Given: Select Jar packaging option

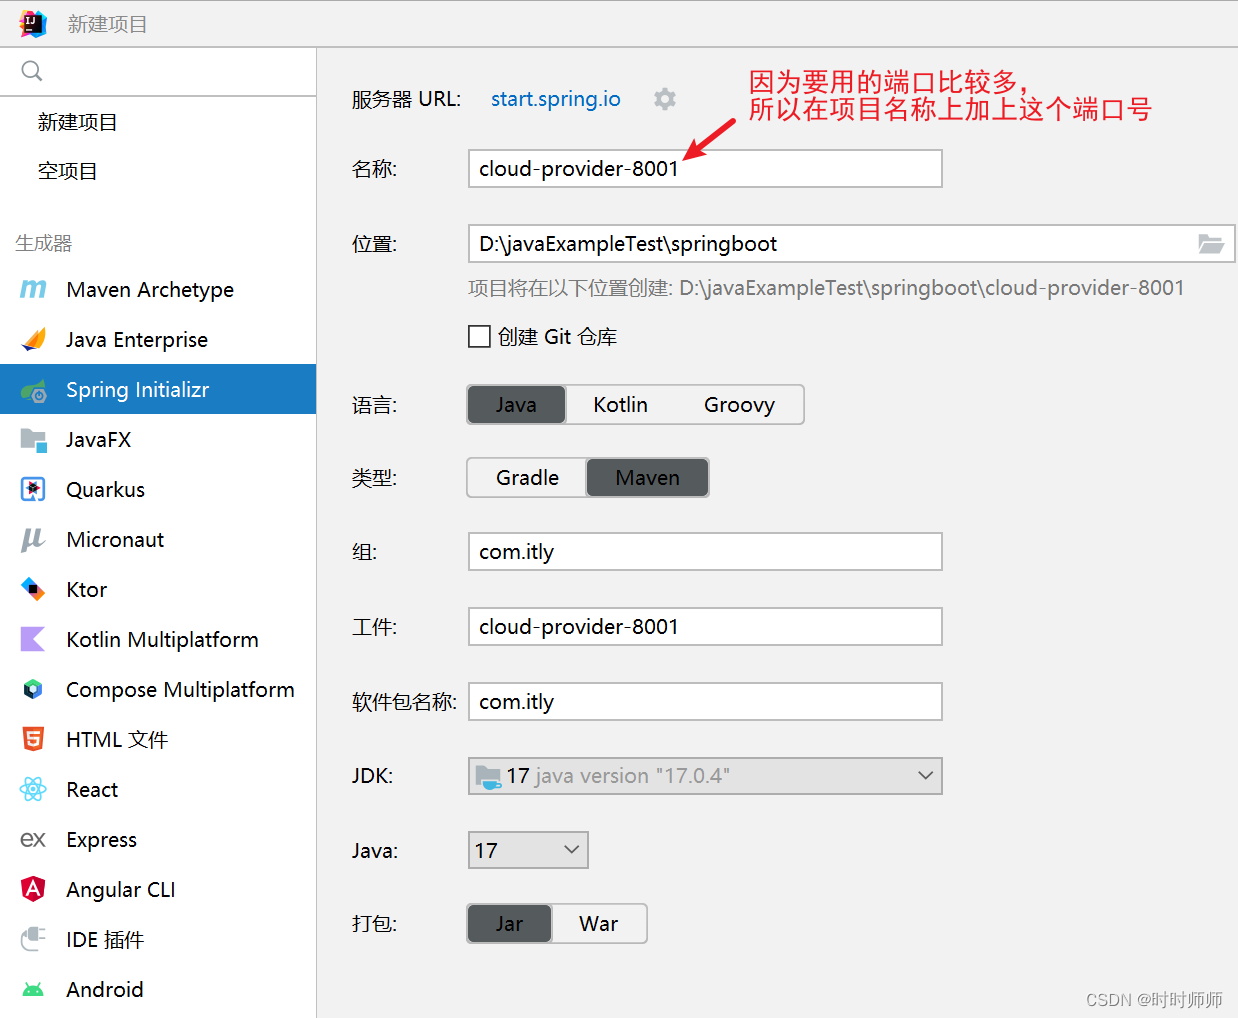Looking at the screenshot, I should pos(509,924).
